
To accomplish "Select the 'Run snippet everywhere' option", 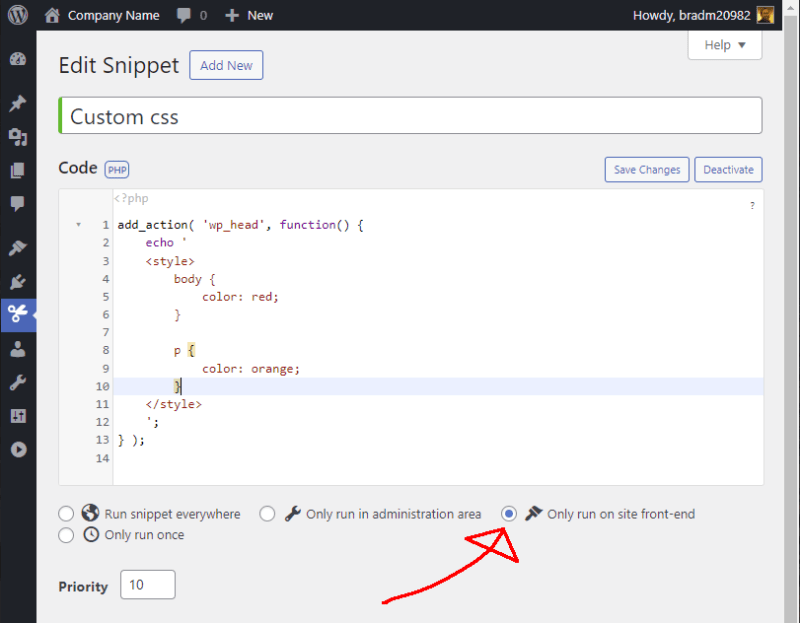I will (66, 513).
